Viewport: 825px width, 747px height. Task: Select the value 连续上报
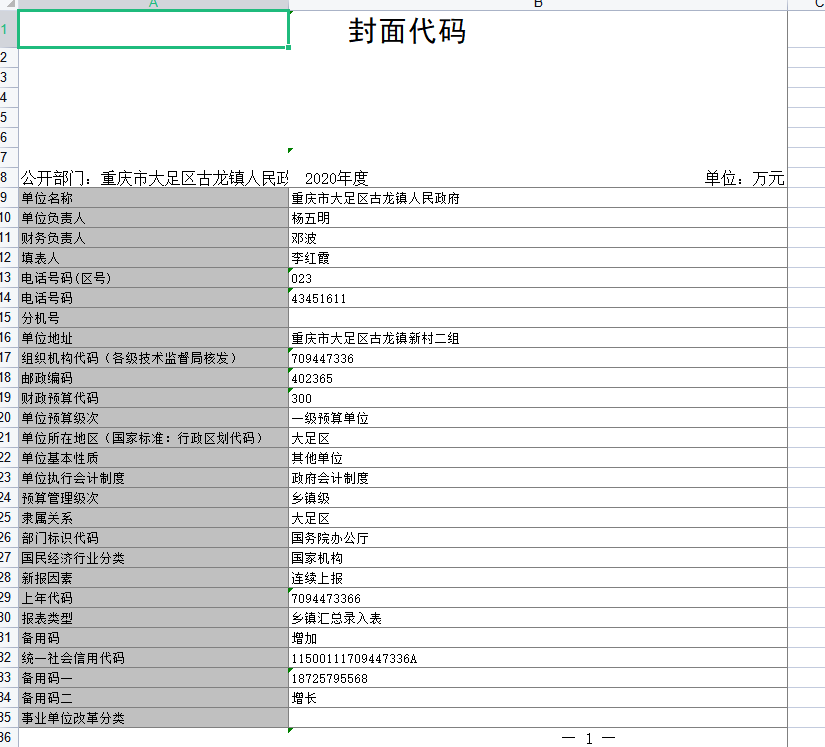(x=538, y=578)
